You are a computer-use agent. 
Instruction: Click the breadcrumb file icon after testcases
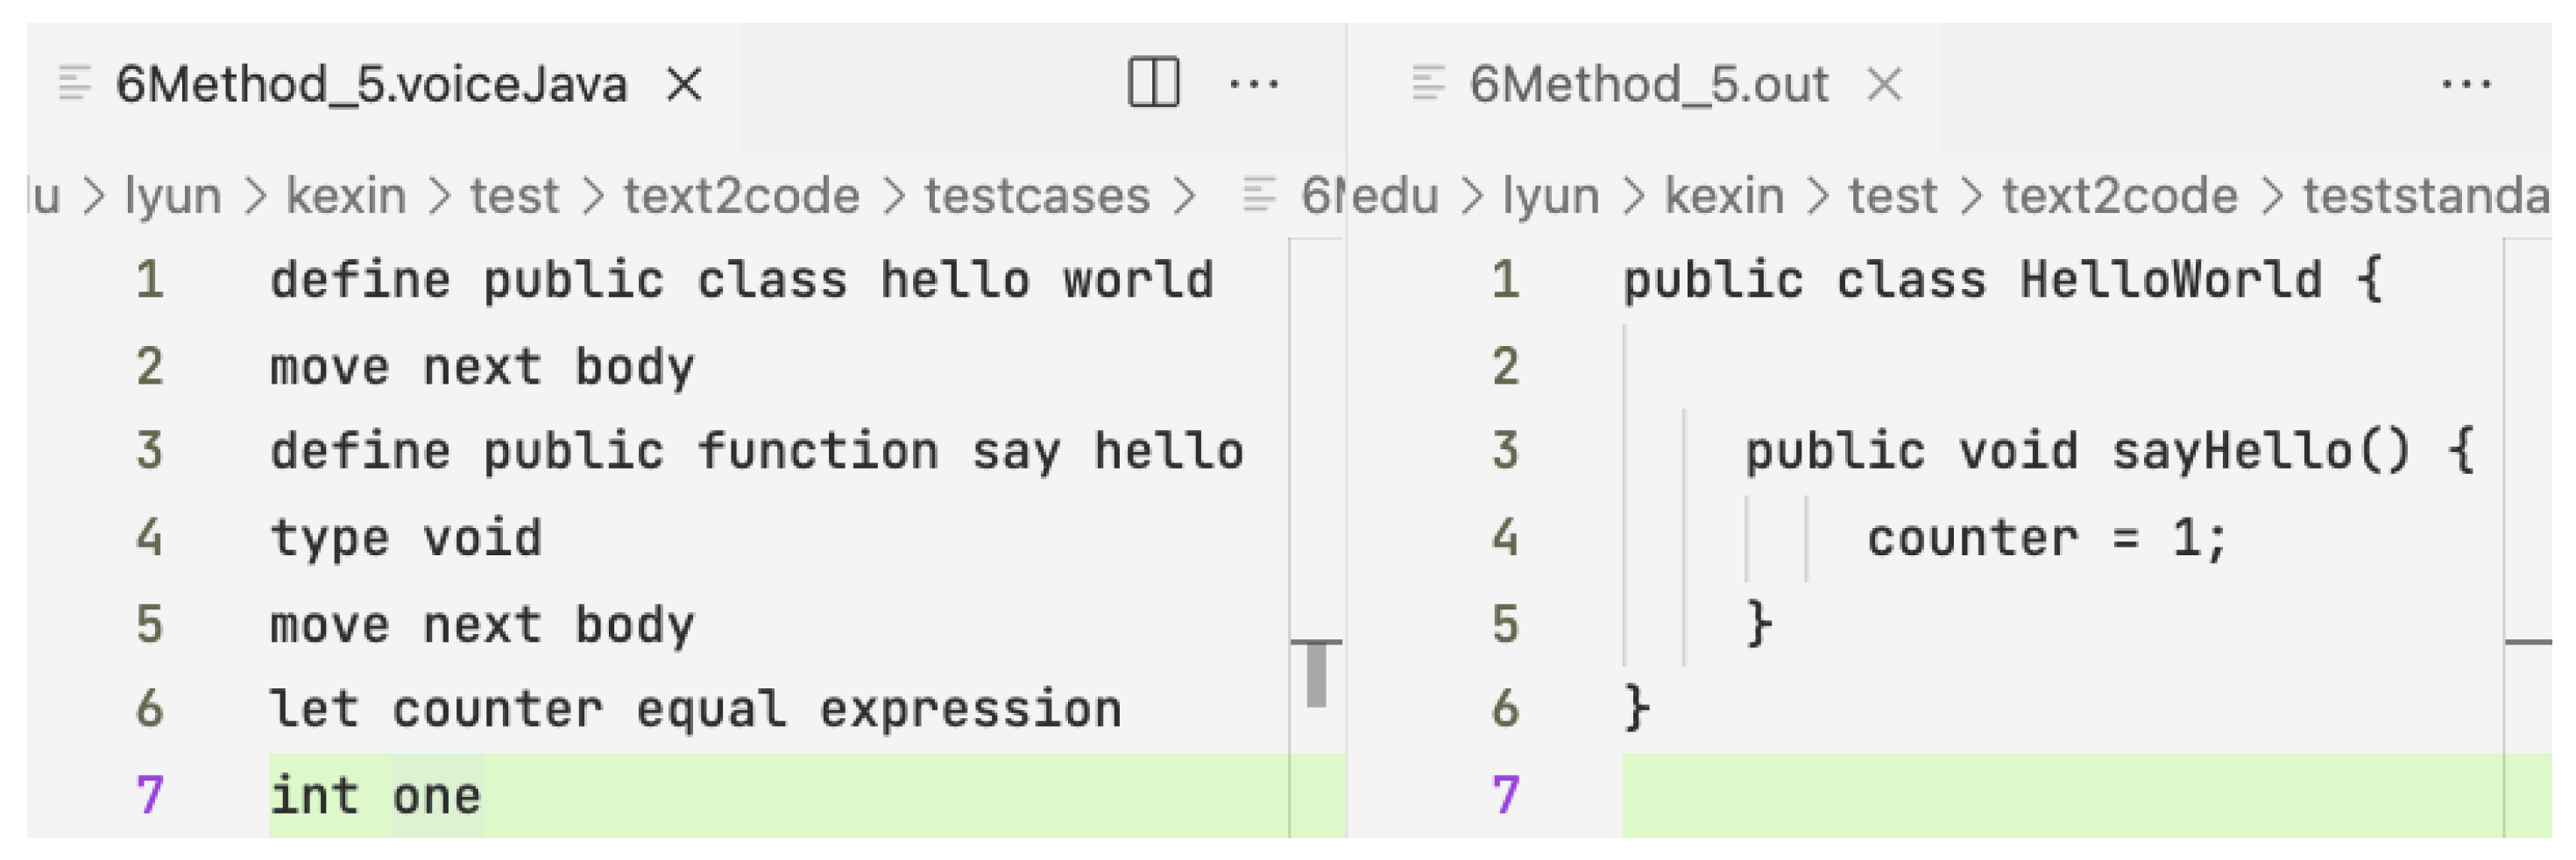(x=1259, y=195)
